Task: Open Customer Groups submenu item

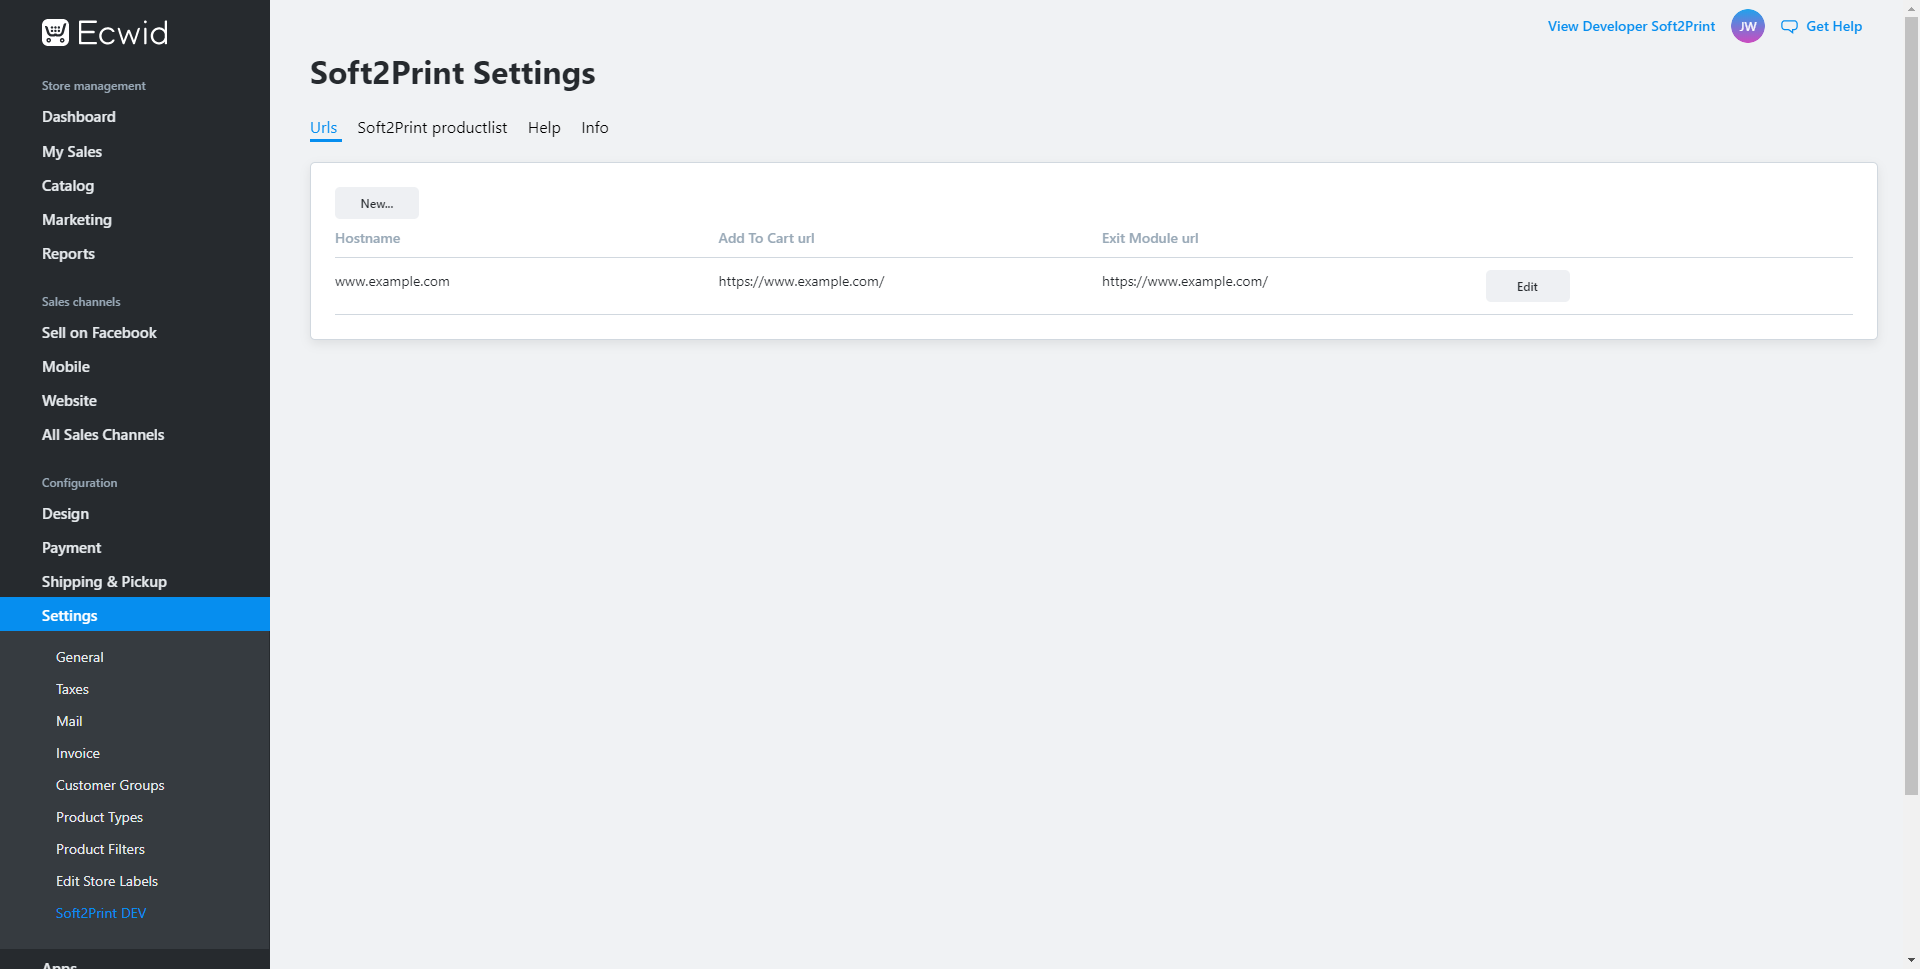Action: click(110, 785)
